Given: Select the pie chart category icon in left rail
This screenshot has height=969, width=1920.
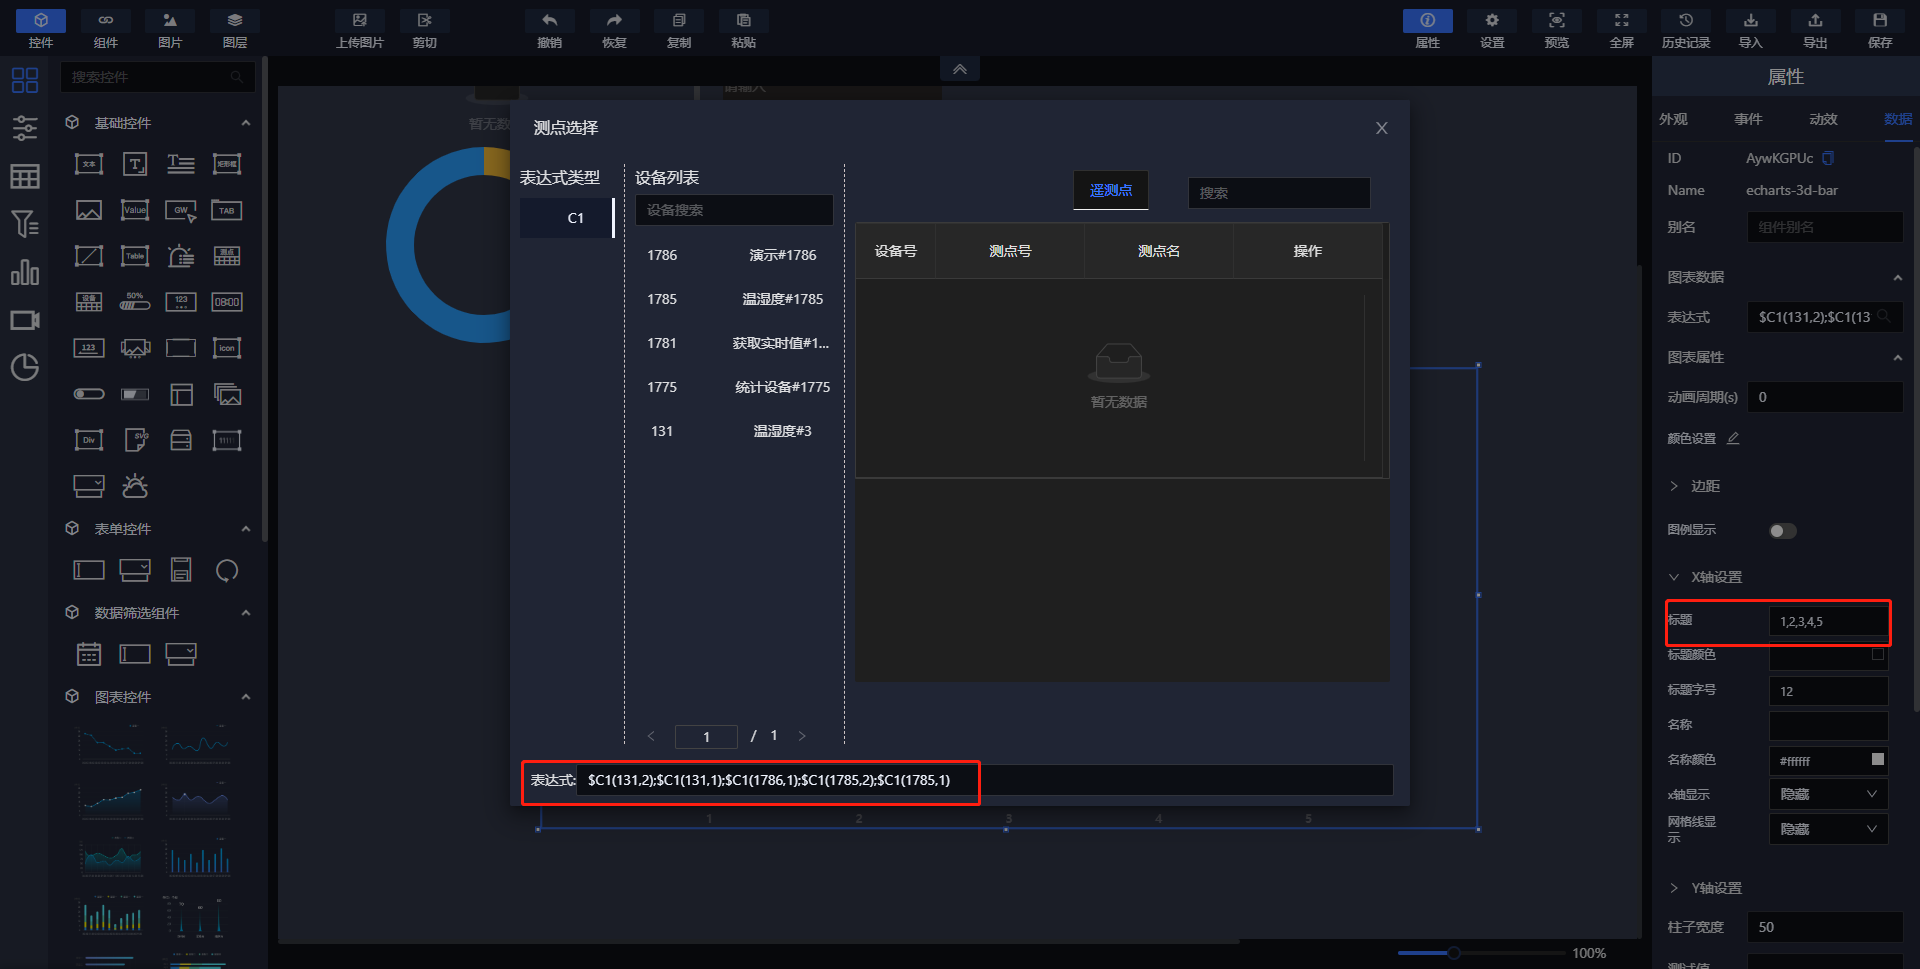Looking at the screenshot, I should tap(25, 368).
